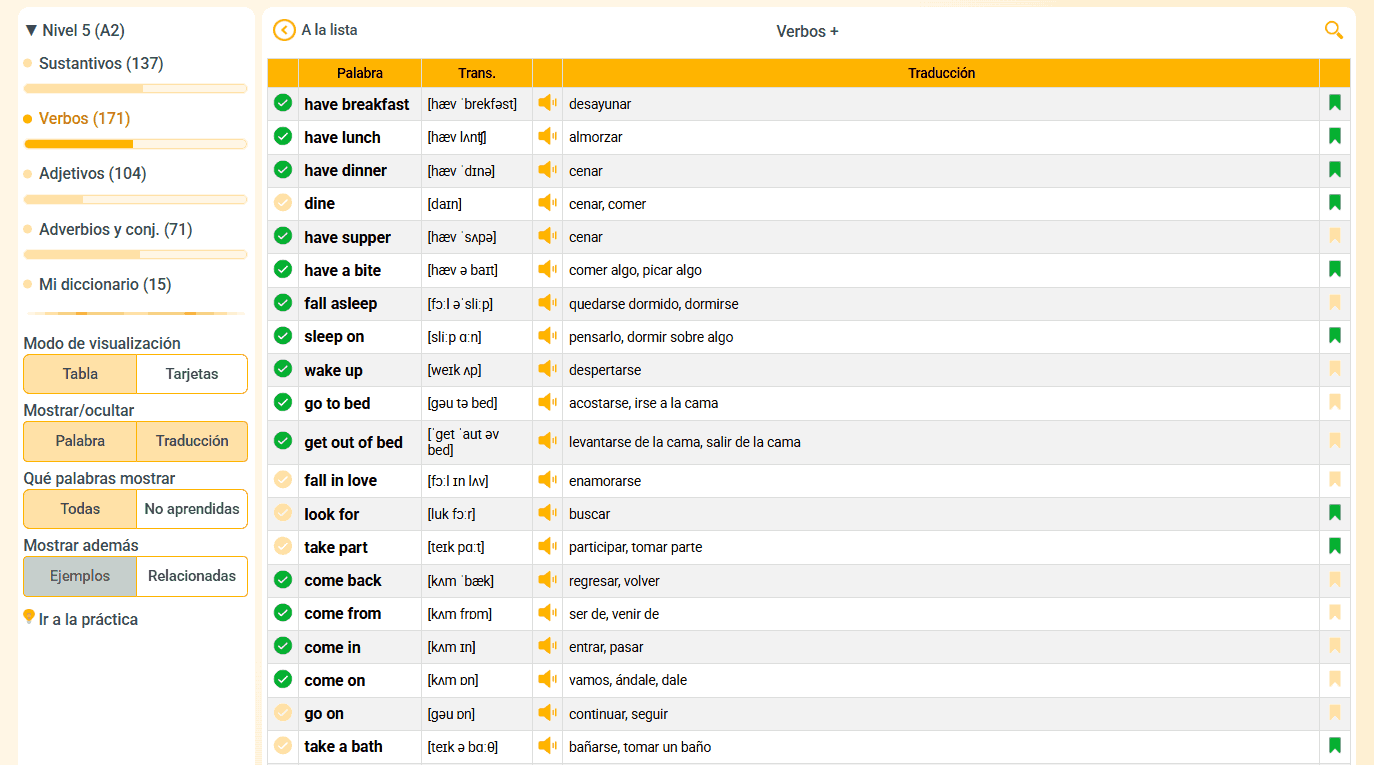The image size is (1374, 765).
Task: Open the search magnifier icon
Action: point(1334,30)
